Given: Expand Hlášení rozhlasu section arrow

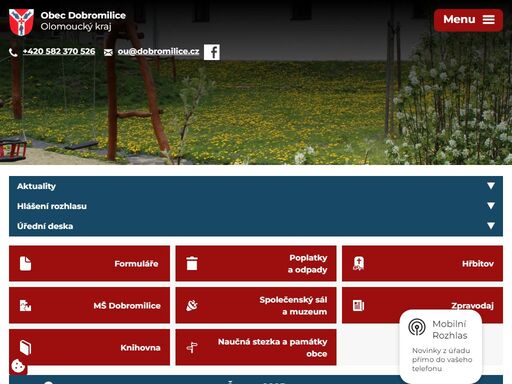Looking at the screenshot, I should [491, 206].
